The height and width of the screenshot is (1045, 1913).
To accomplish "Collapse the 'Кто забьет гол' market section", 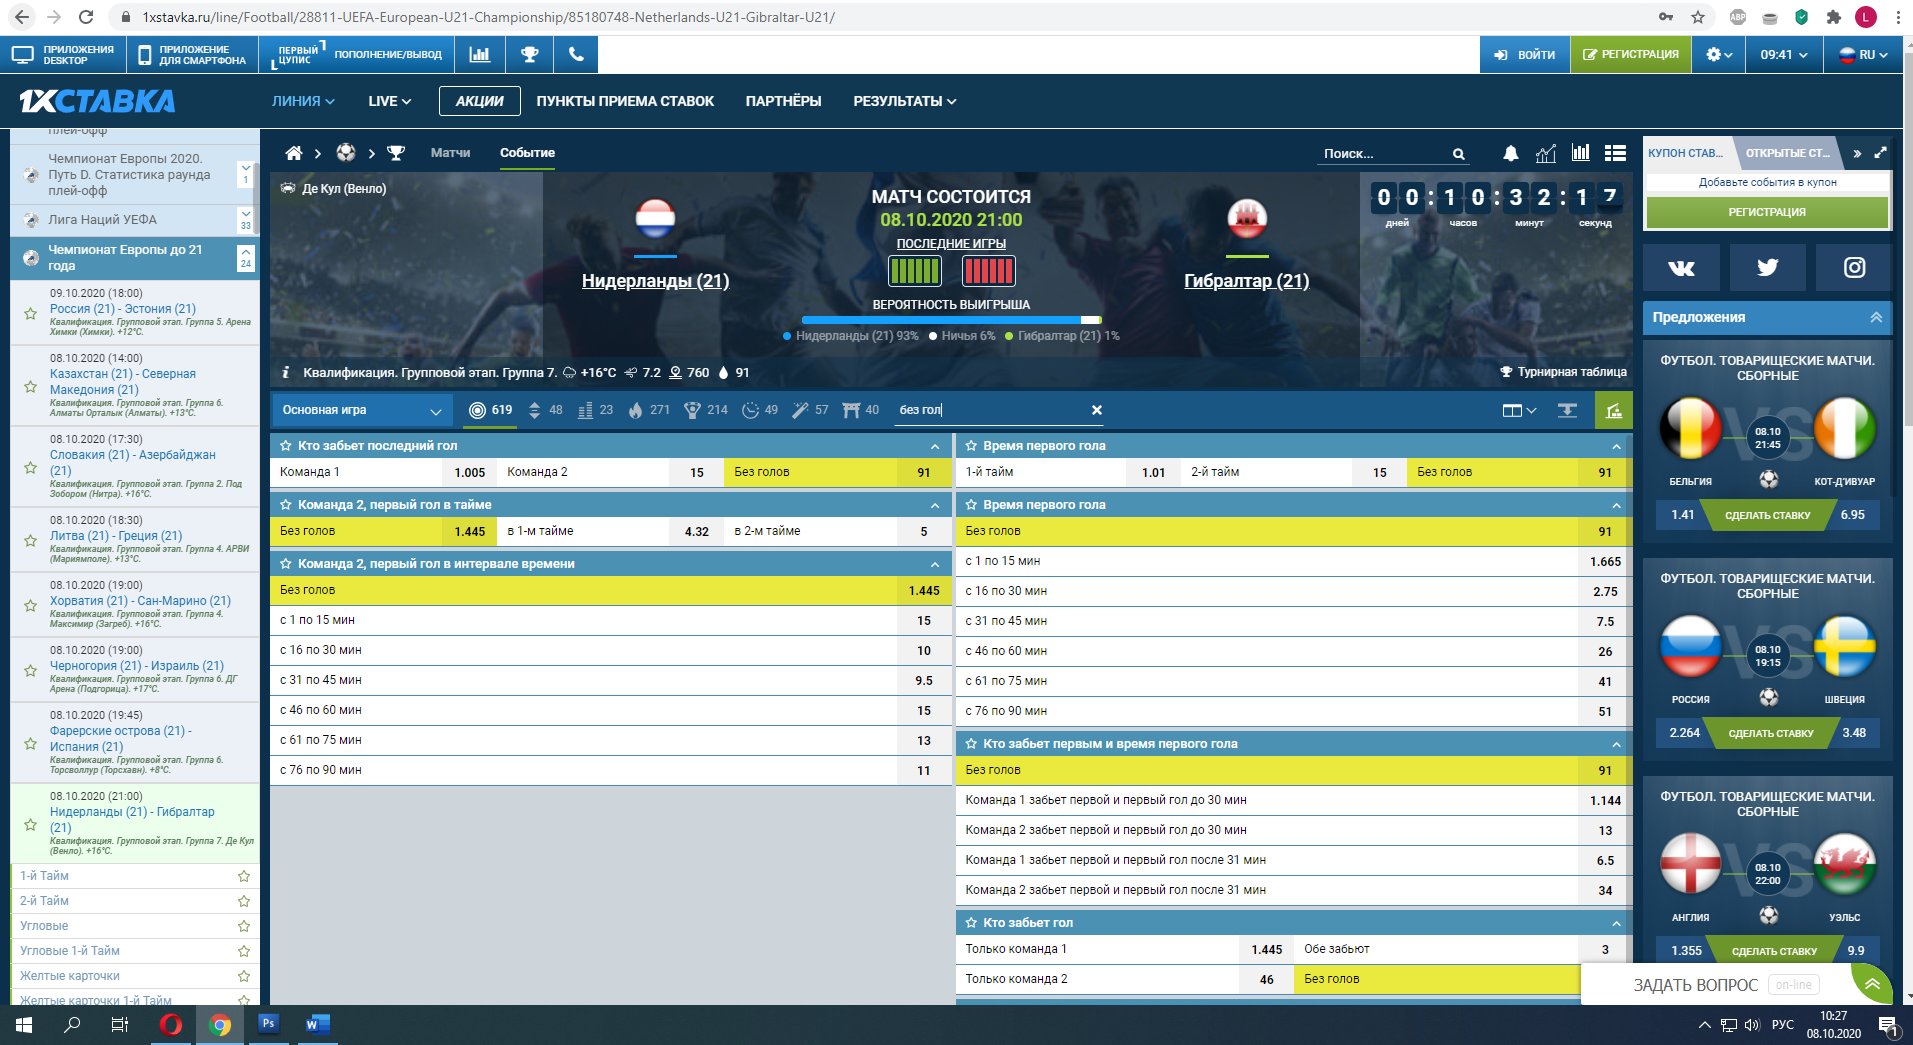I will [1616, 923].
